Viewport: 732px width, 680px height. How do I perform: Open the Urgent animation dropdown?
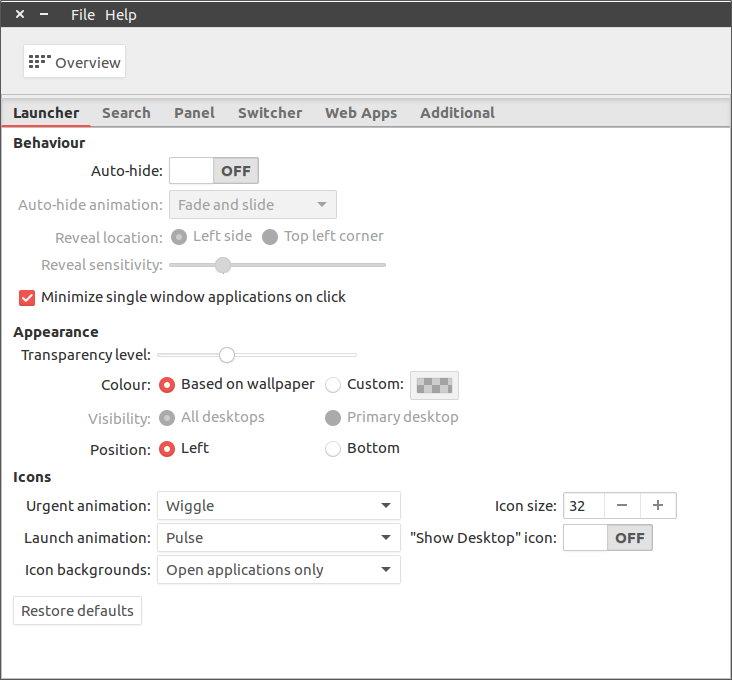[279, 505]
